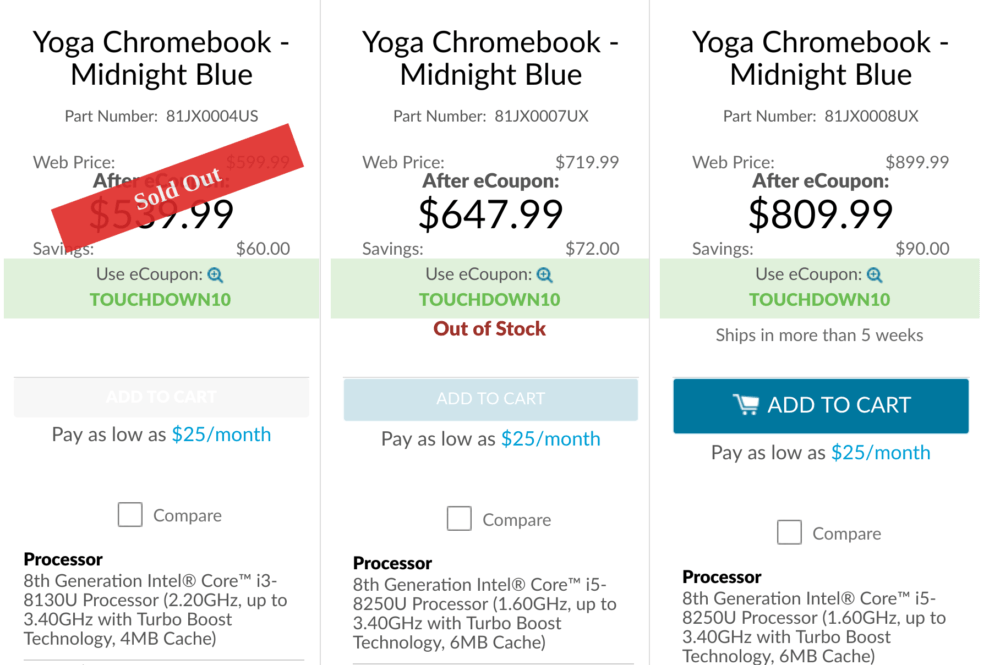Click magnifier icon beside eCoupon for 81JX0007UX
The height and width of the screenshot is (665, 1000).
(545, 275)
